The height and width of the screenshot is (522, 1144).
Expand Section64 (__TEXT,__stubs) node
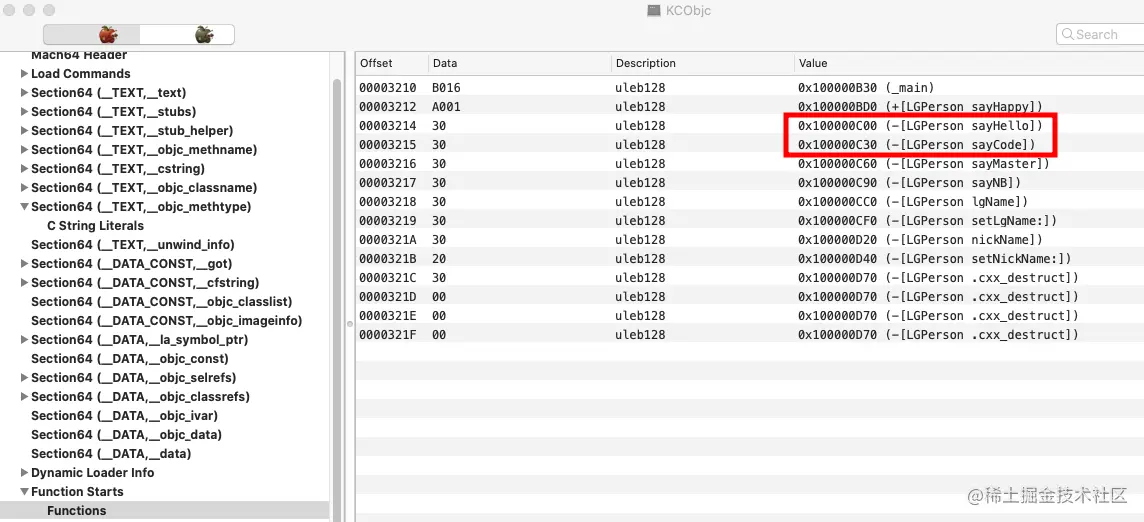(x=24, y=112)
